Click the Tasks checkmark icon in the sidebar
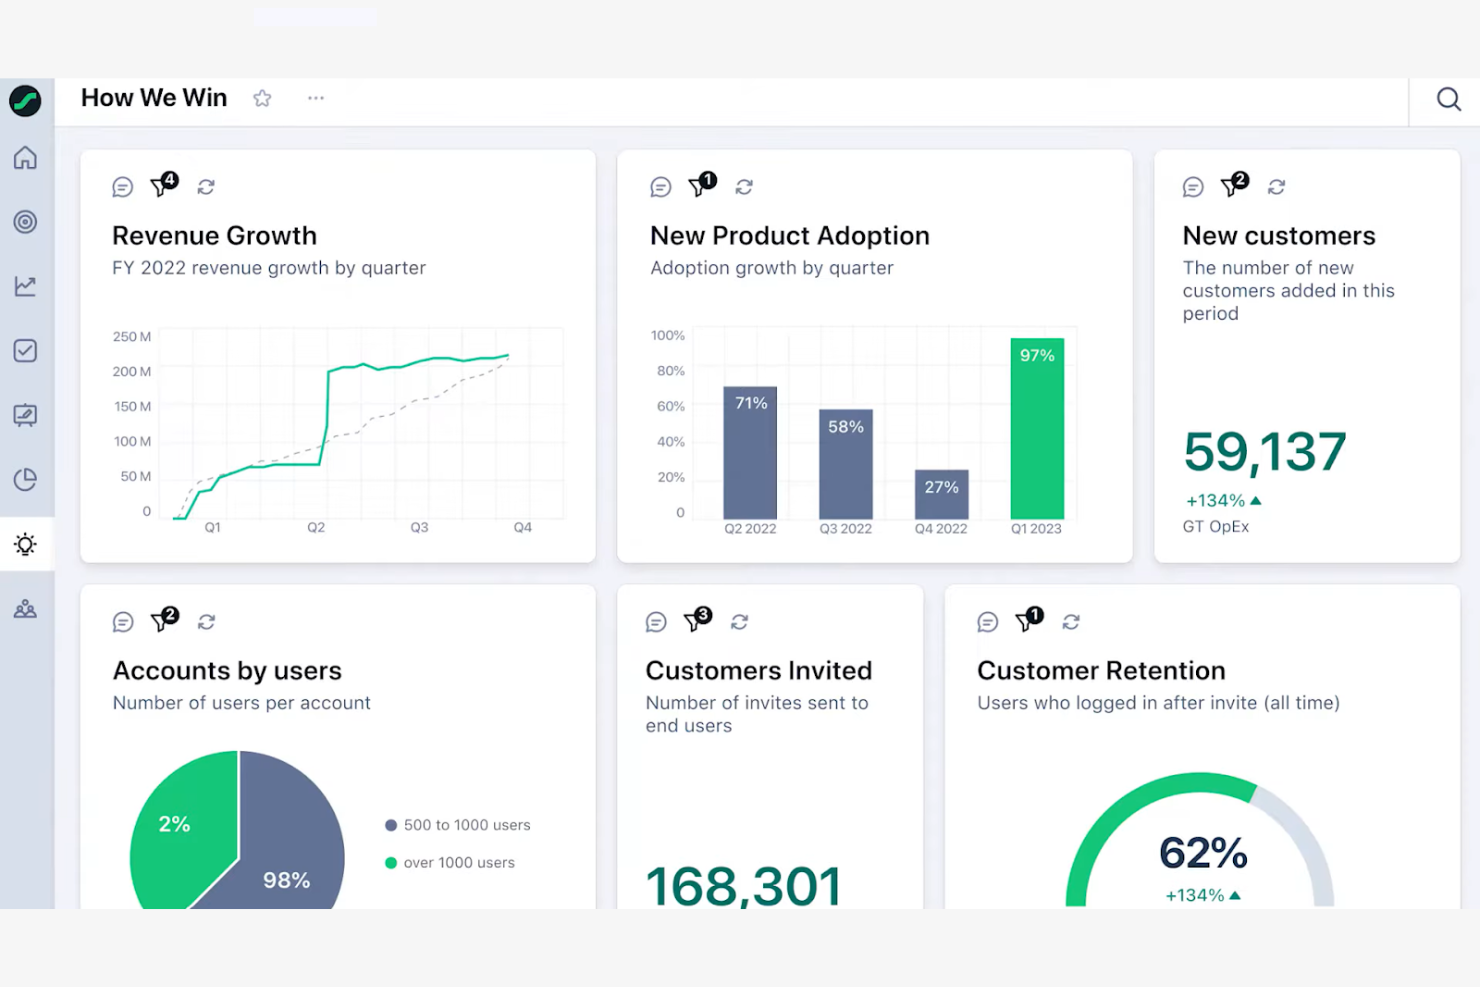This screenshot has height=987, width=1480. click(x=26, y=350)
